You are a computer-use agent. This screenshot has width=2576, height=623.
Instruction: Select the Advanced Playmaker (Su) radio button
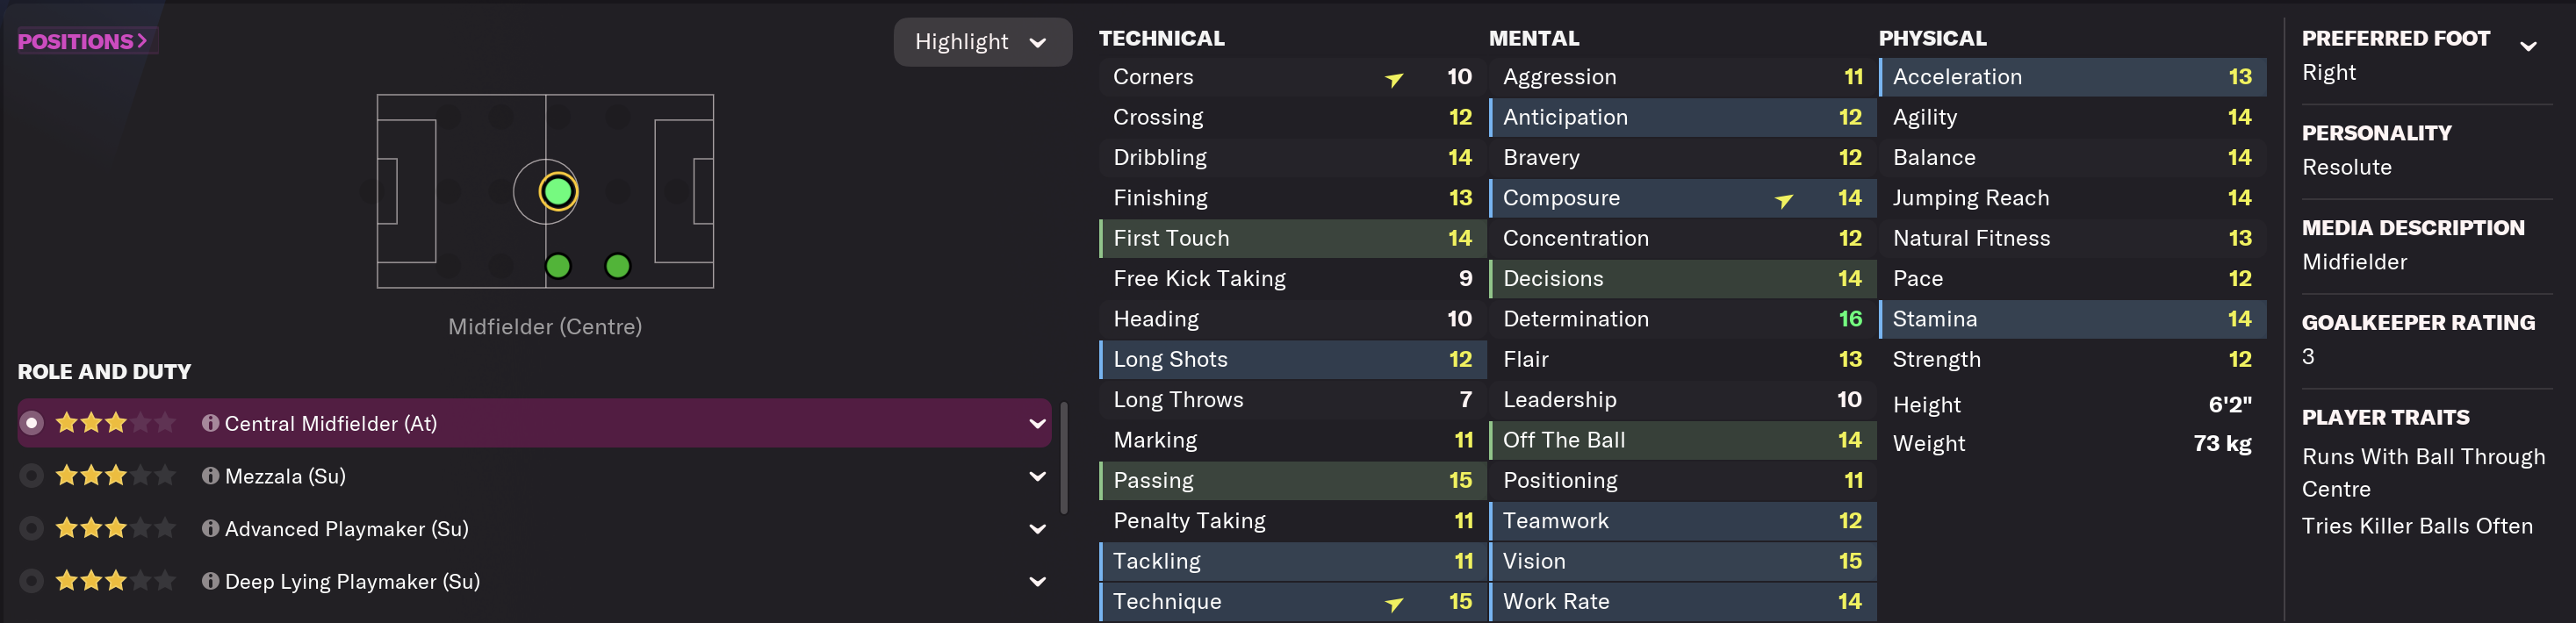(32, 528)
